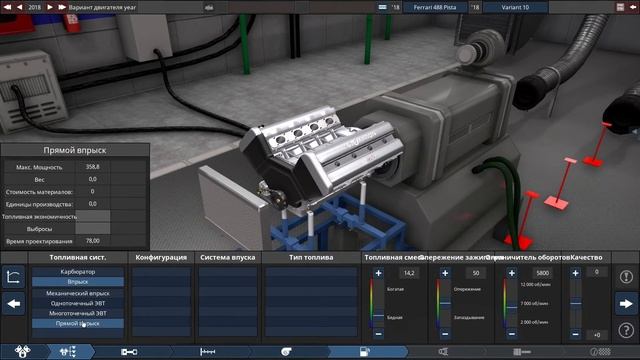640x360 pixels.
Task: Decrease quality with minus button
Action: pyautogui.click(x=576, y=334)
